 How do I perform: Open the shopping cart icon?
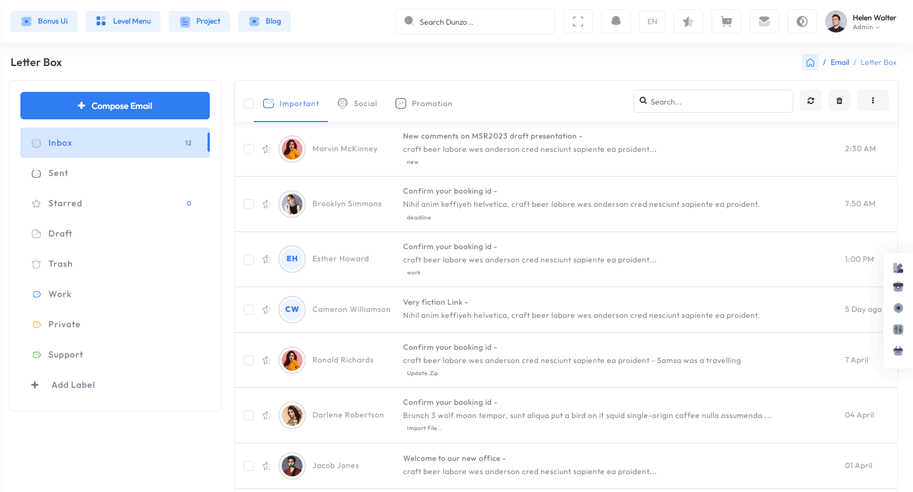(x=726, y=21)
